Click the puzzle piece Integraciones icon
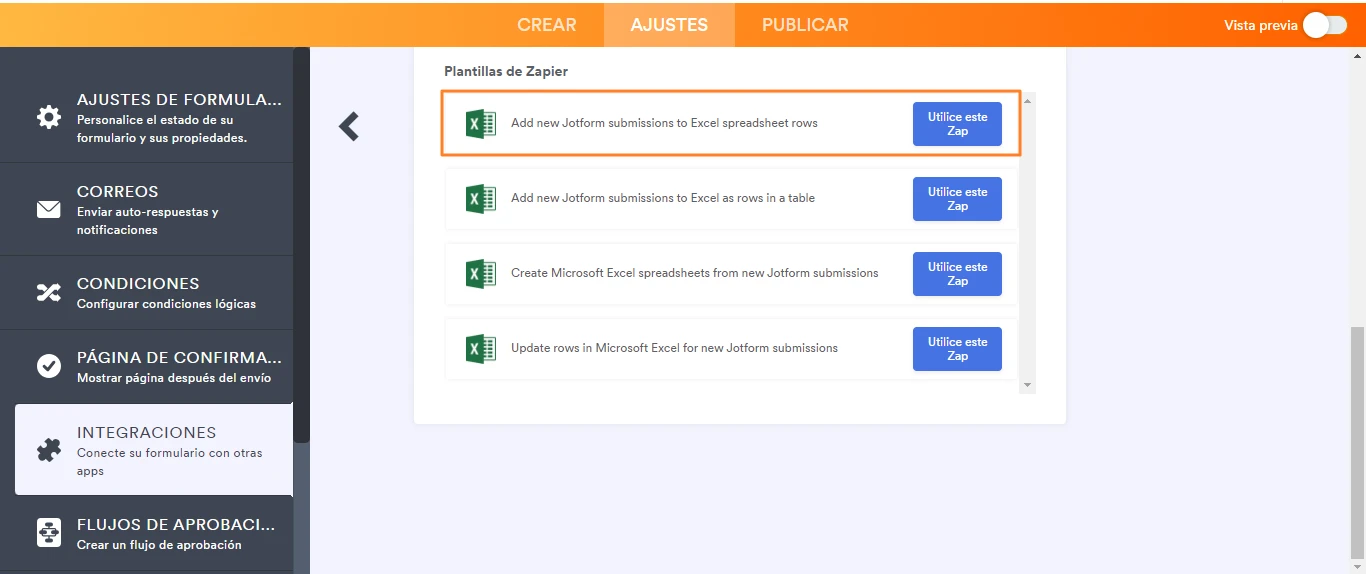Image resolution: width=1366 pixels, height=574 pixels. pos(48,451)
